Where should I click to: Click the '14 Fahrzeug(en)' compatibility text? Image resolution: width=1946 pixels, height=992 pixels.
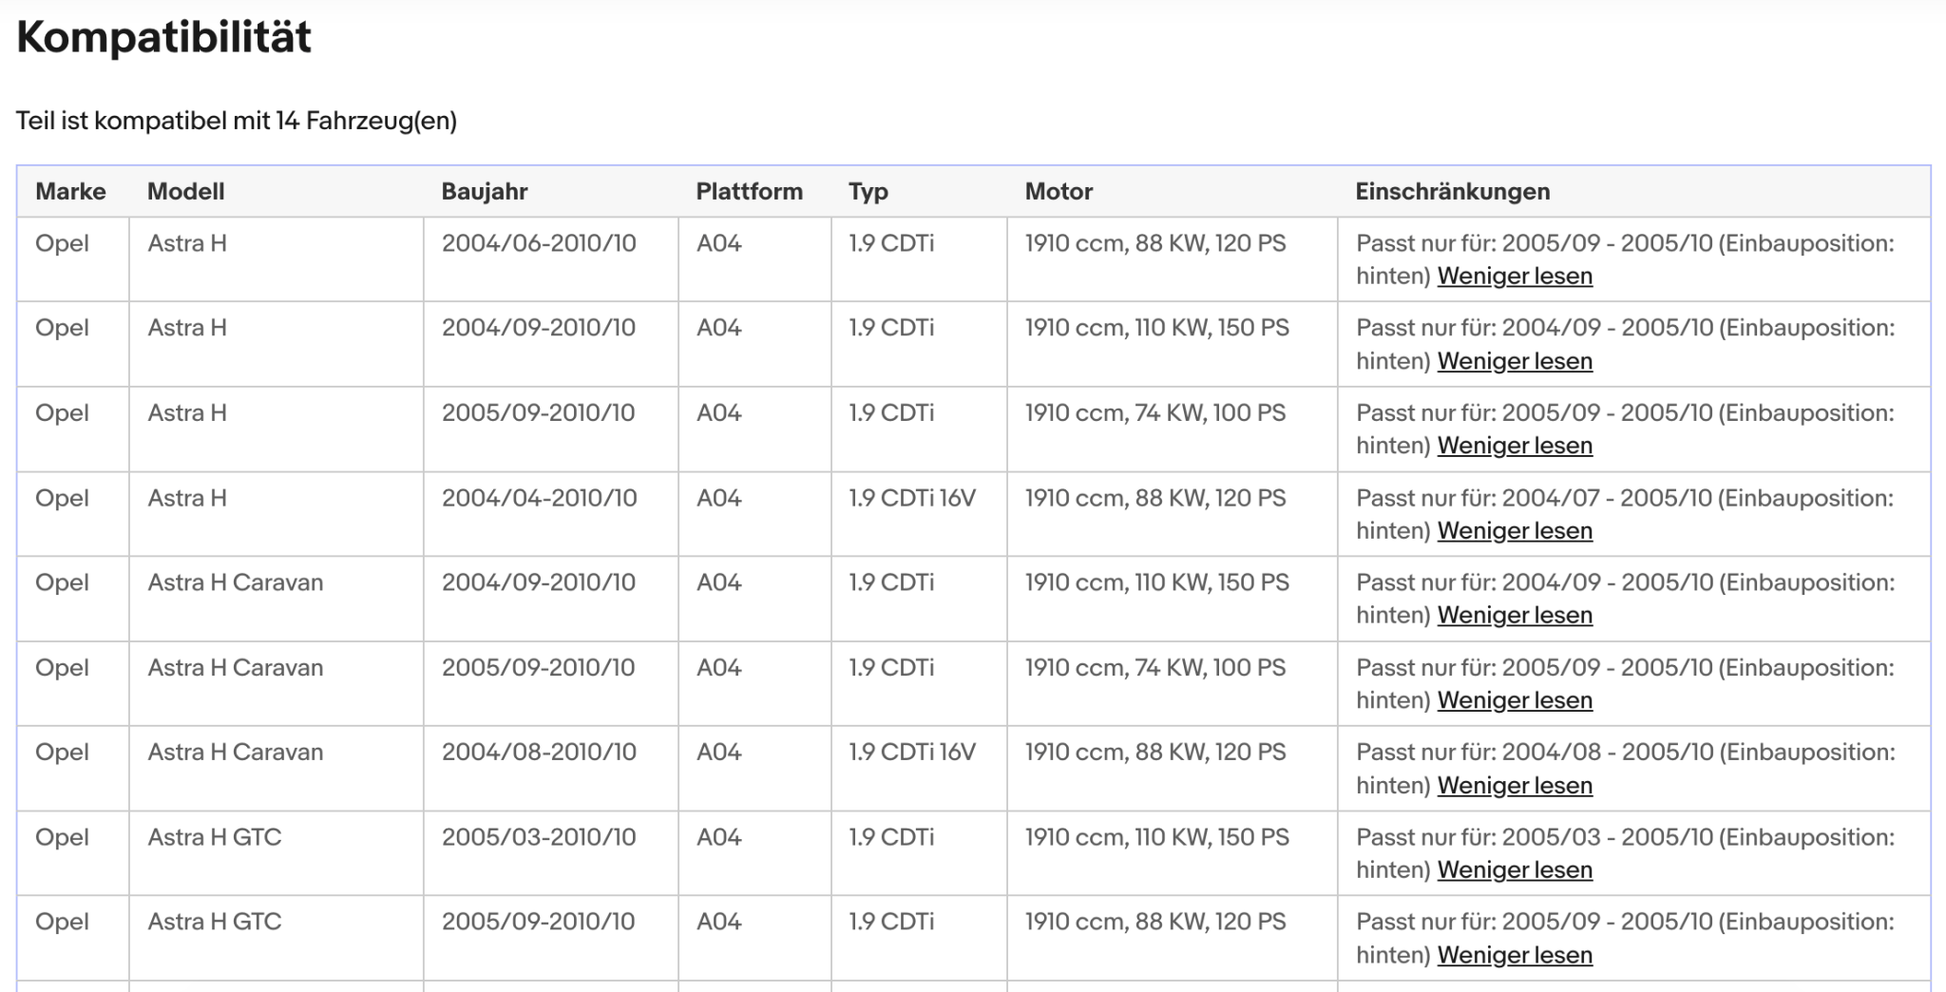[x=366, y=121]
